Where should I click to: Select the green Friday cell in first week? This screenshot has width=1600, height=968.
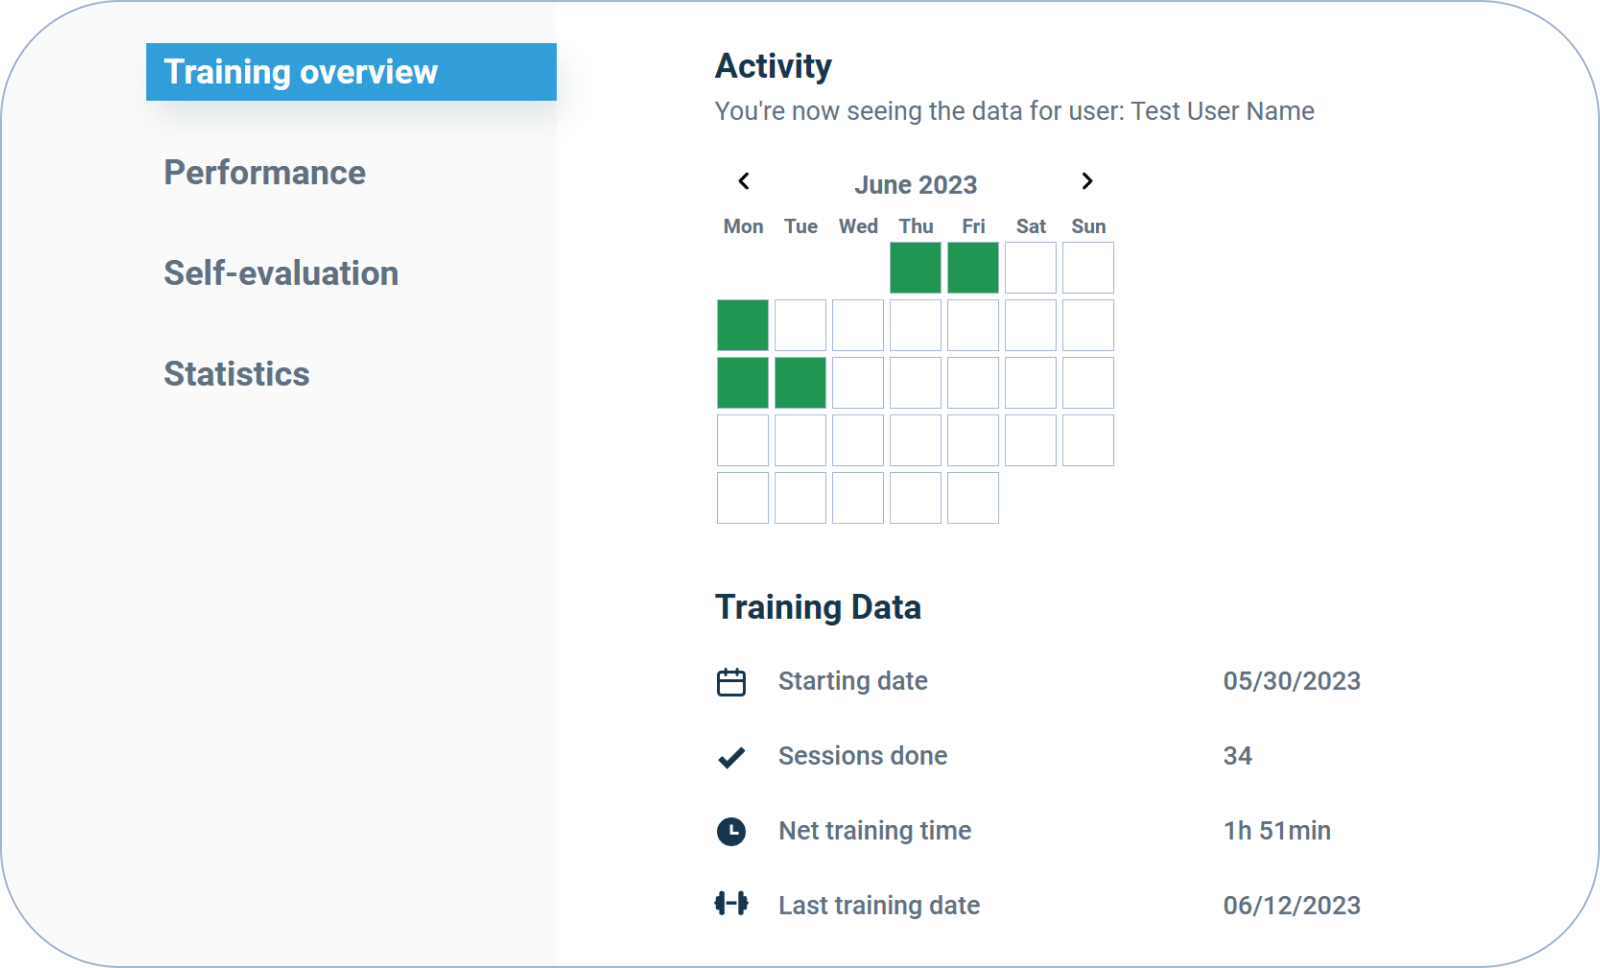click(973, 268)
